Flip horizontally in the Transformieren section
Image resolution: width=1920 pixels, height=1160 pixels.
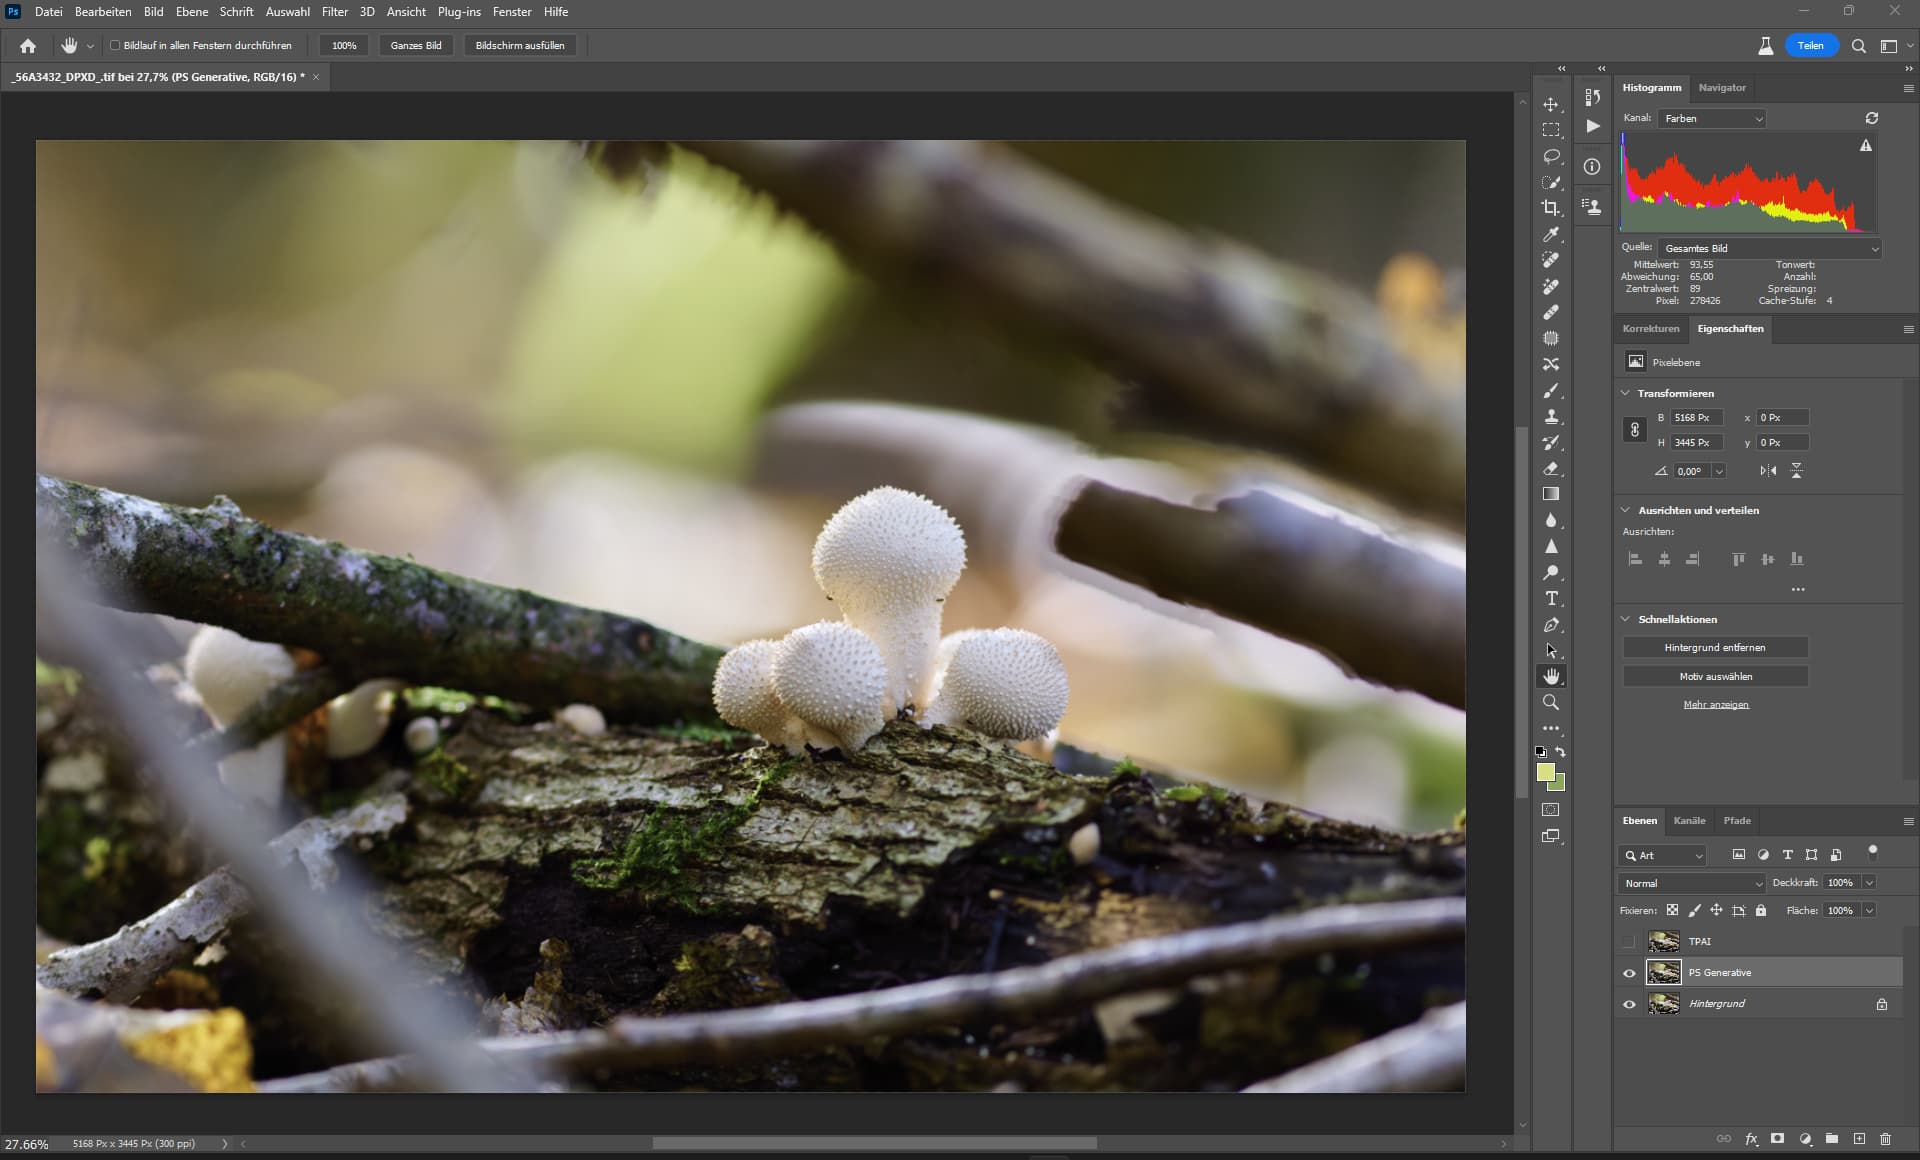point(1768,471)
